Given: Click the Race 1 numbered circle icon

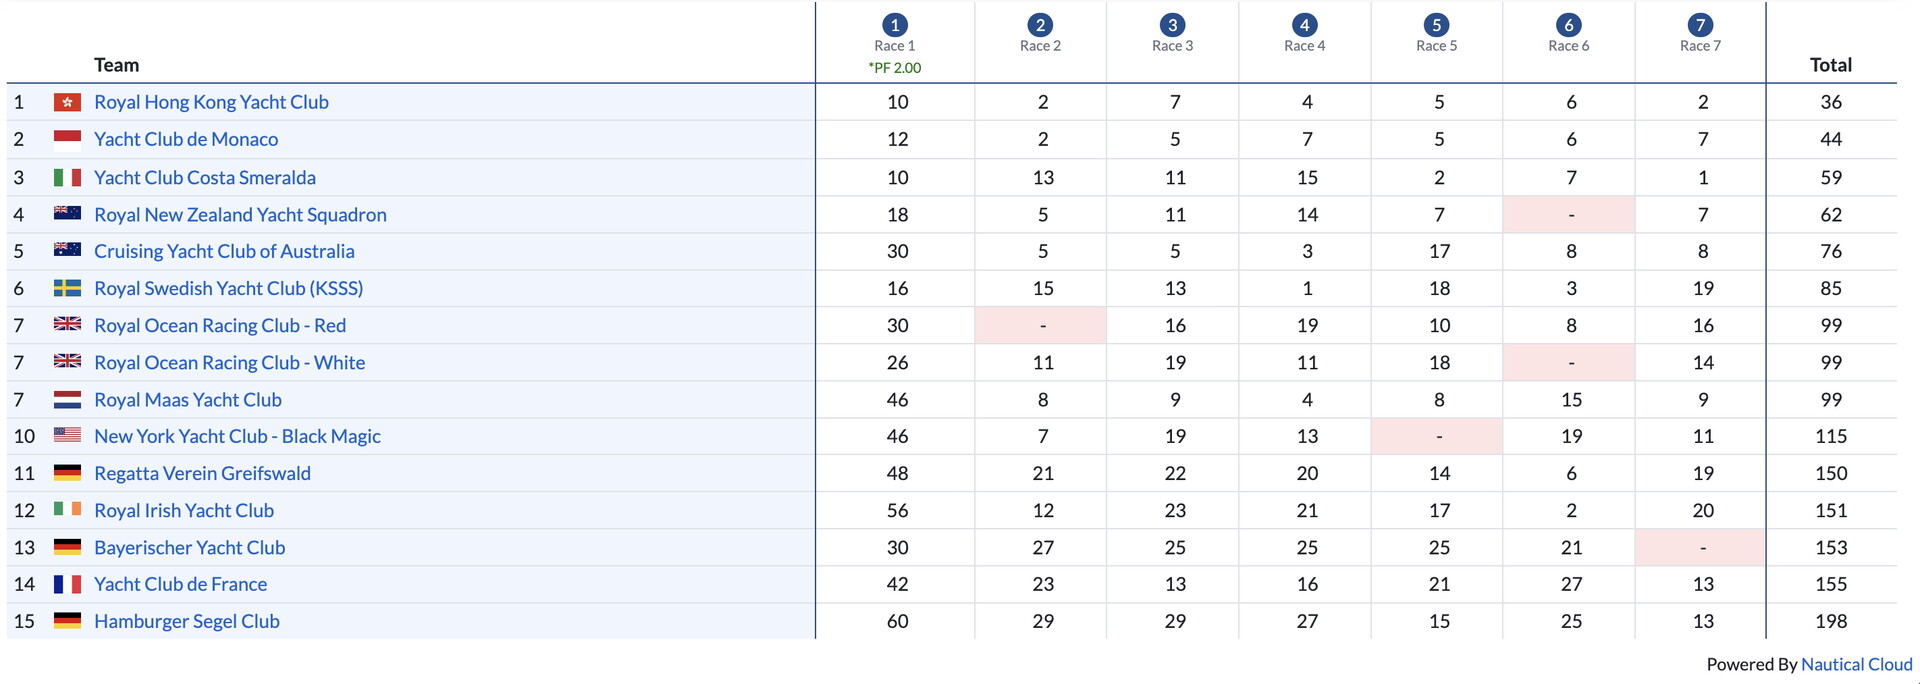Looking at the screenshot, I should pyautogui.click(x=895, y=25).
